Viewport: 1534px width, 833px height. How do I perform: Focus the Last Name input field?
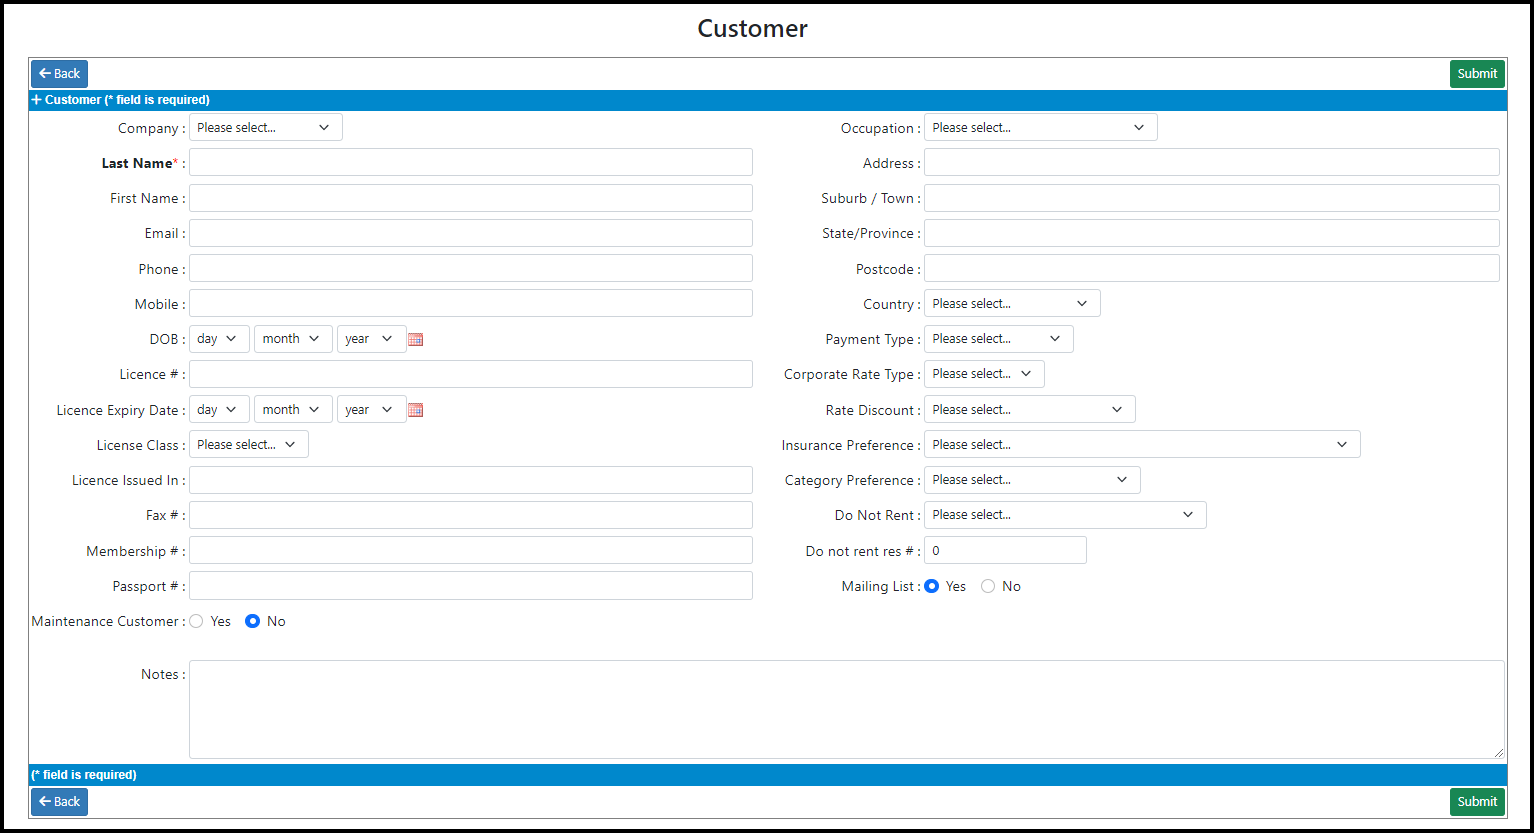tap(471, 162)
